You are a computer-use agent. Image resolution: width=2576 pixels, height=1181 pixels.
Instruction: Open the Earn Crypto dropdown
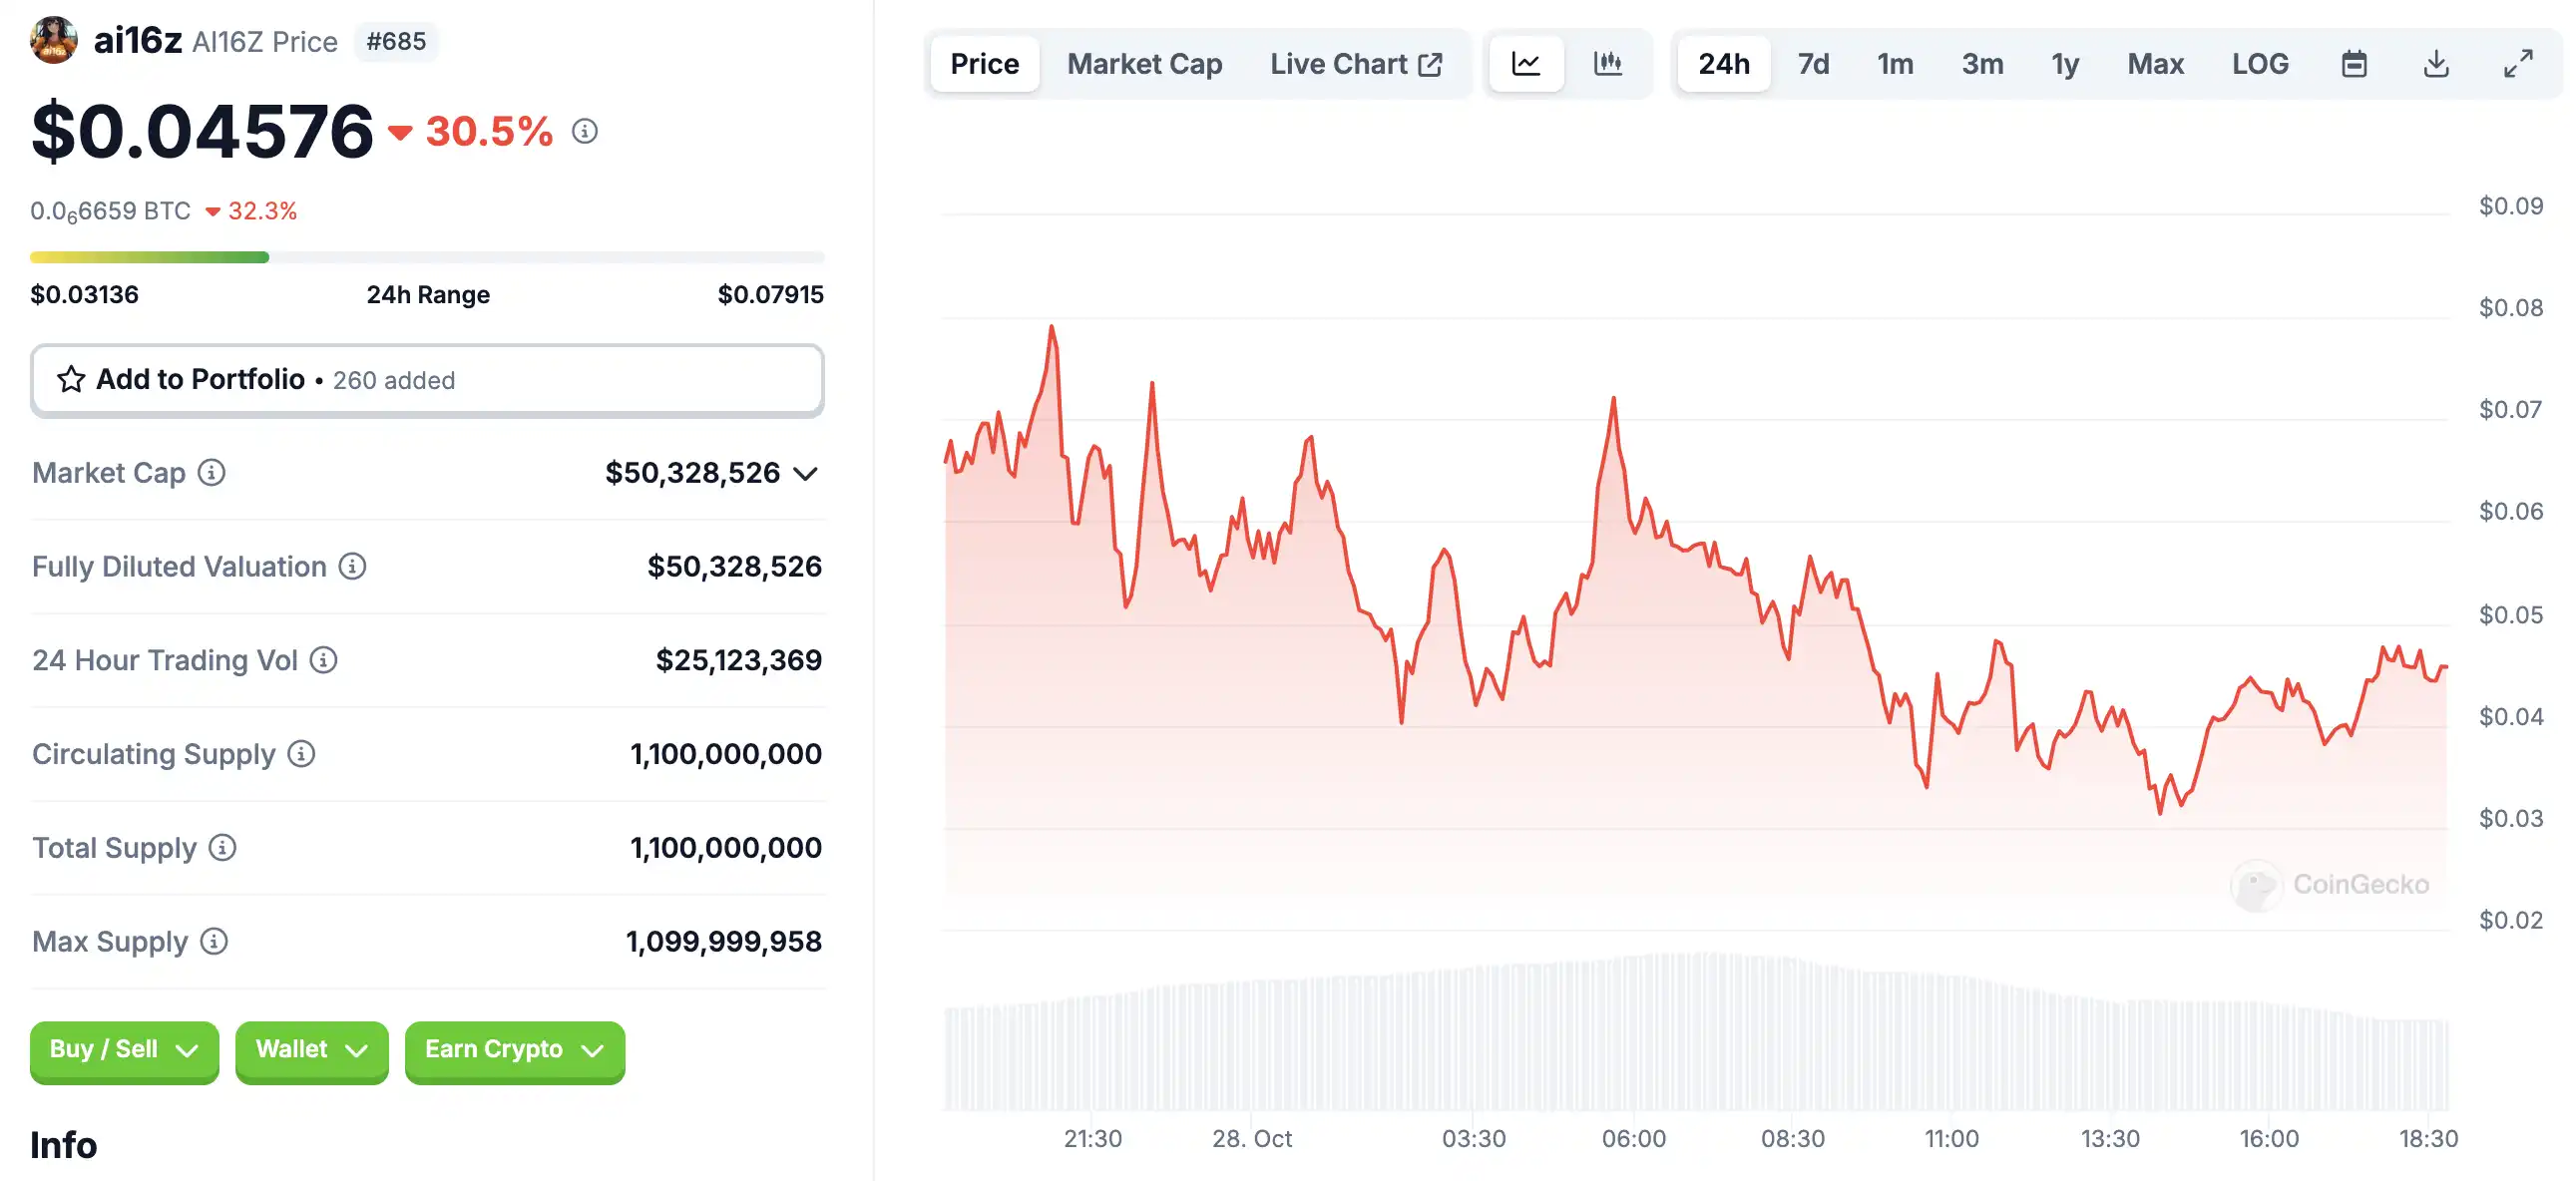[514, 1049]
